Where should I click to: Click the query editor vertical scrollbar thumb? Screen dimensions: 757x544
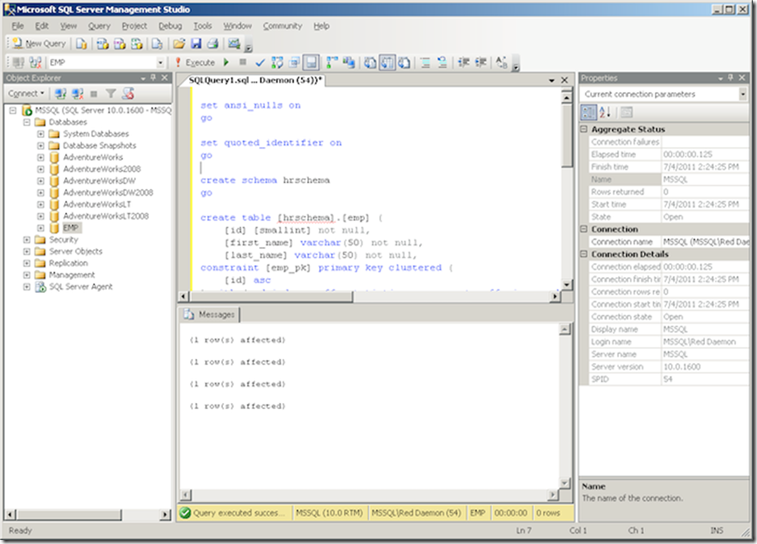(x=567, y=136)
